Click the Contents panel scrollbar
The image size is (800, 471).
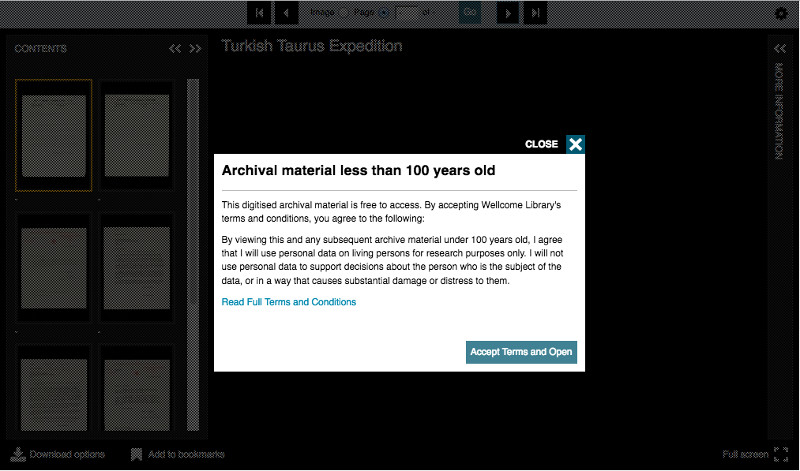click(193, 255)
